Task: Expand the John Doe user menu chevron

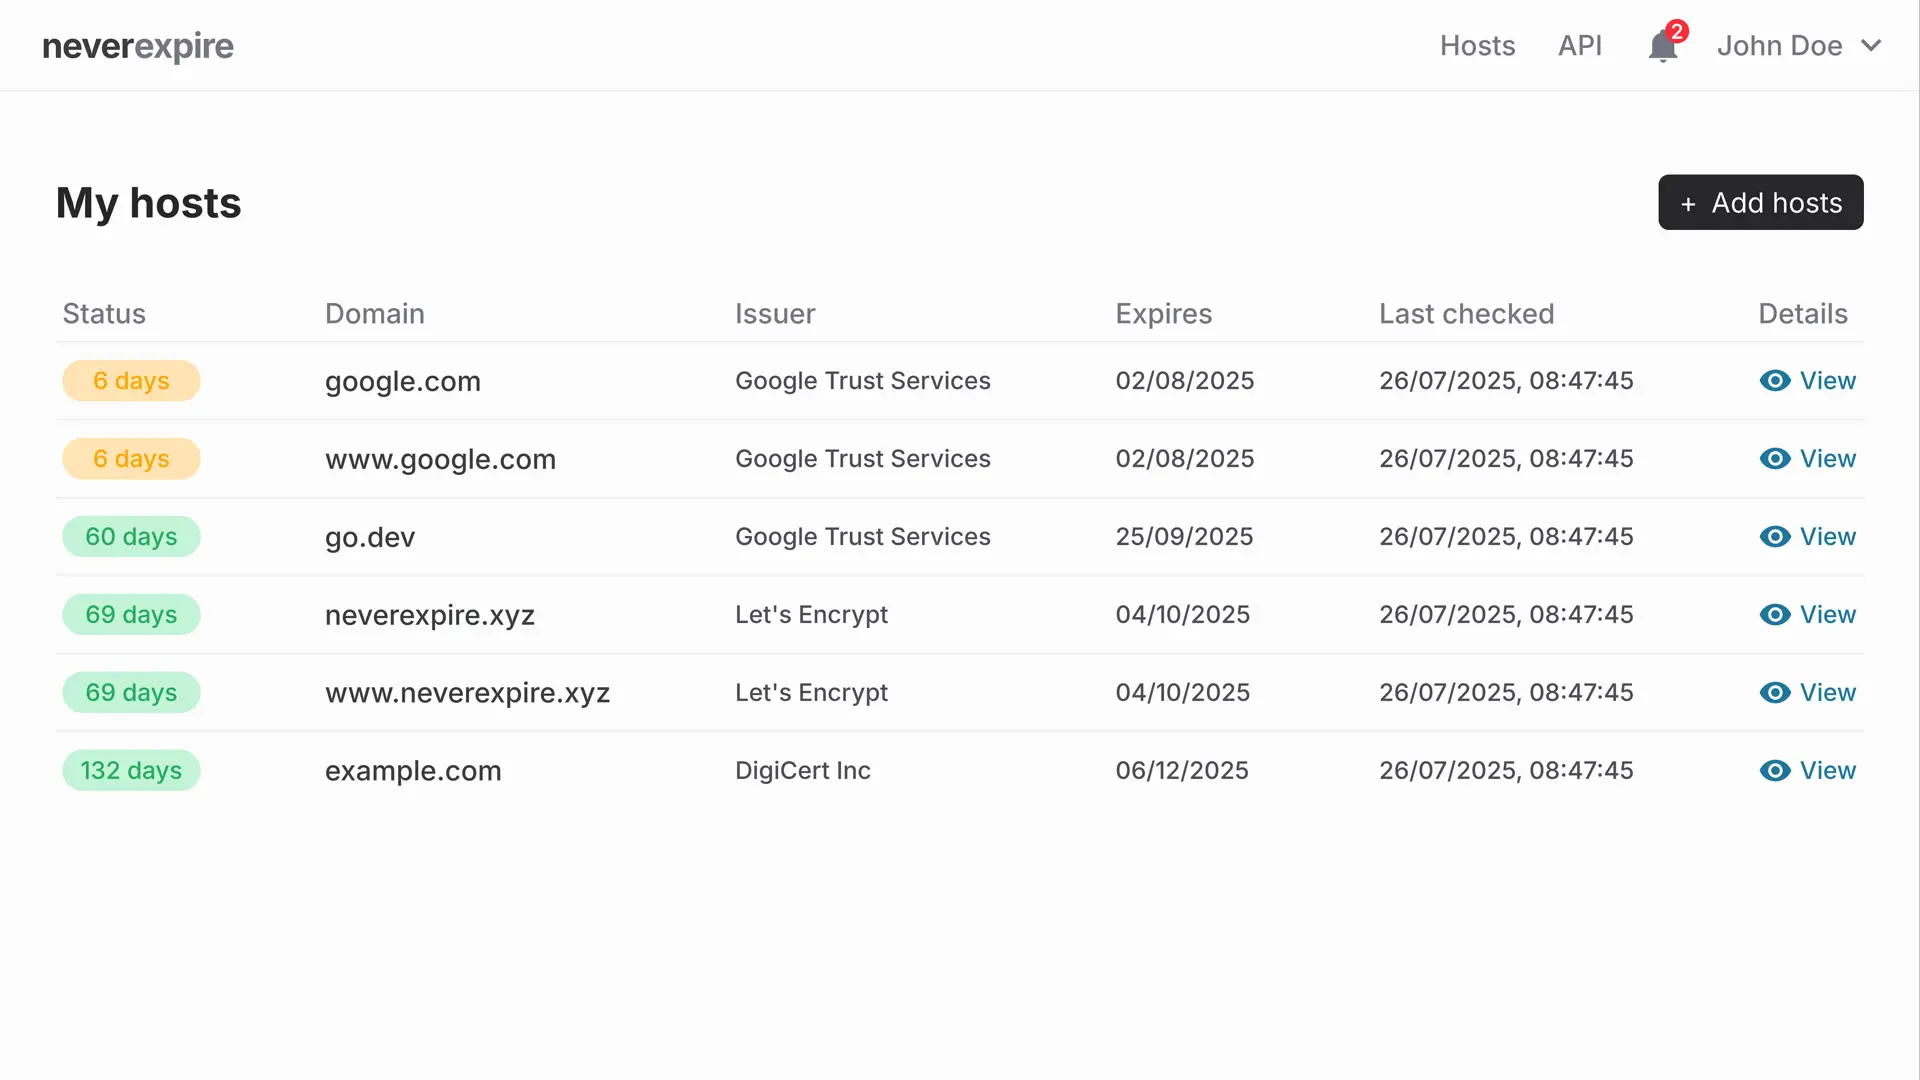Action: coord(1871,46)
